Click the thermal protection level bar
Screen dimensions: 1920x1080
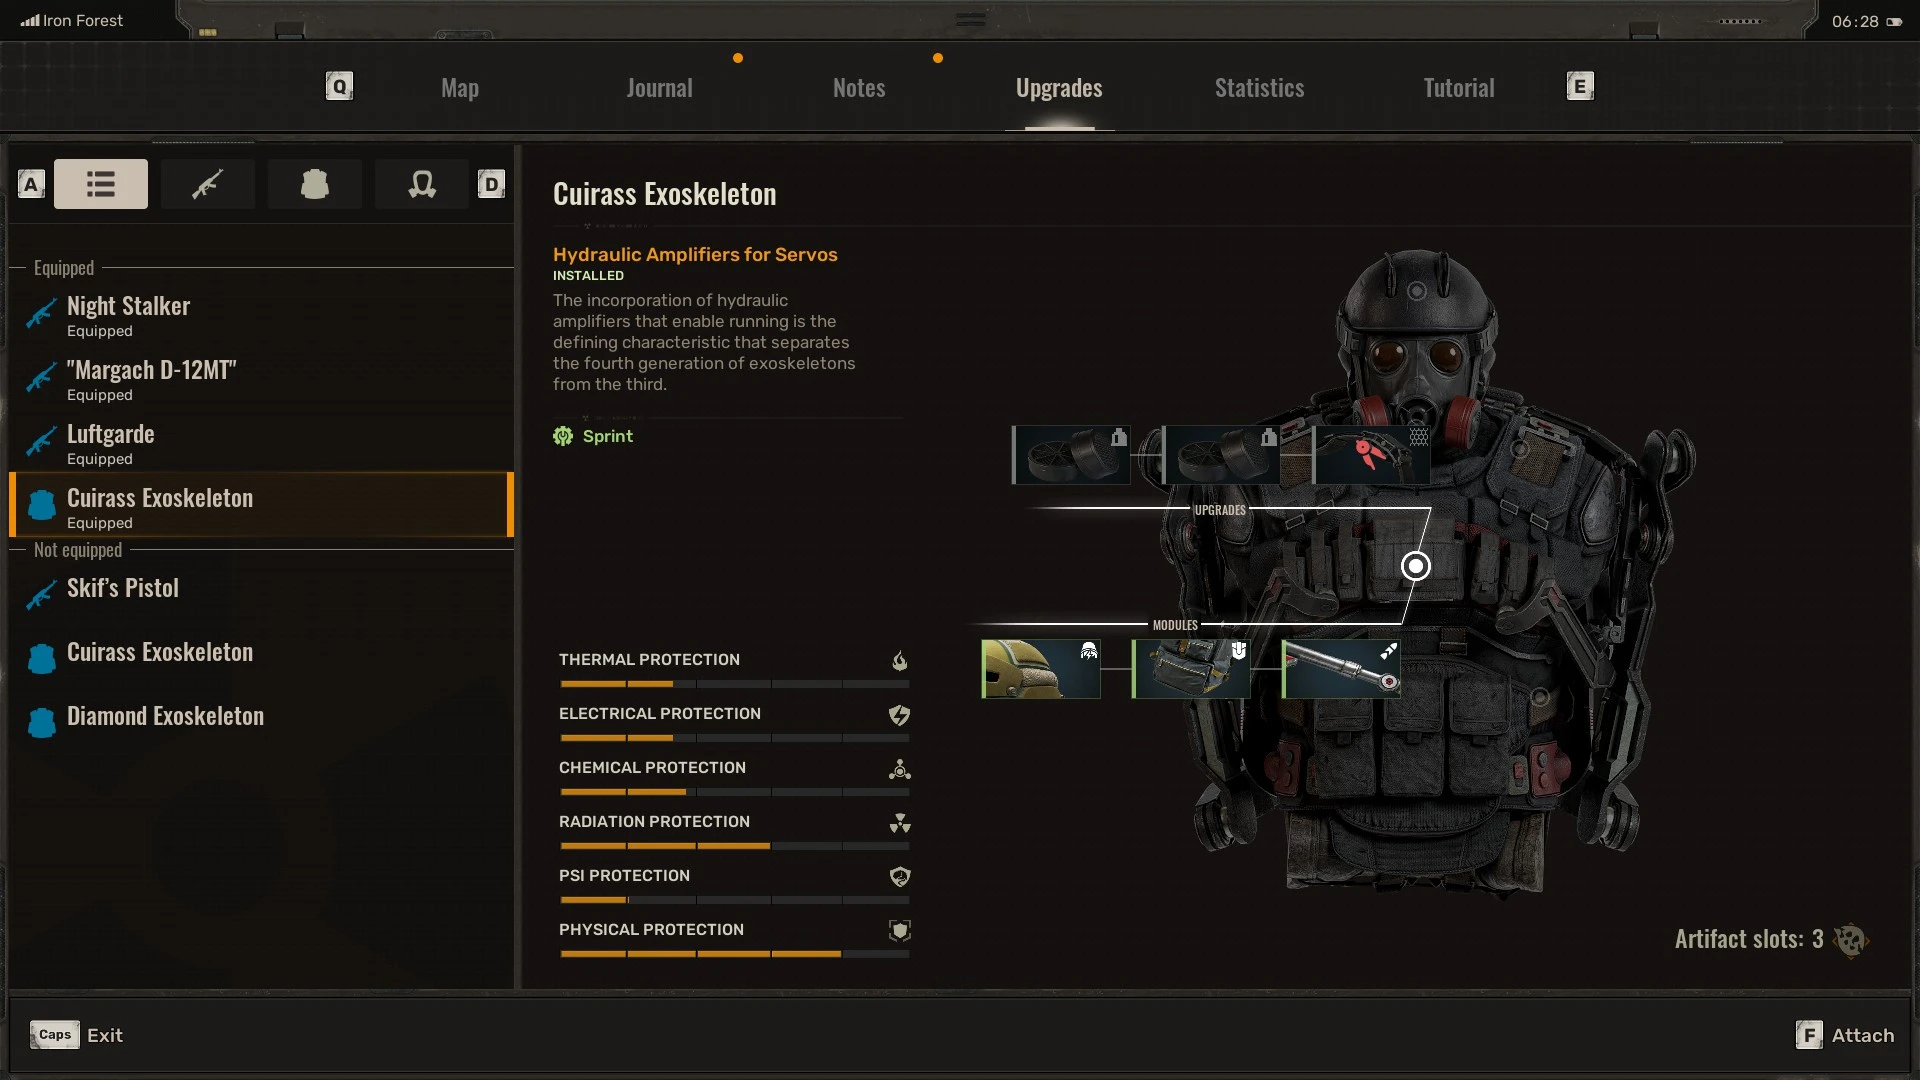[x=734, y=684]
